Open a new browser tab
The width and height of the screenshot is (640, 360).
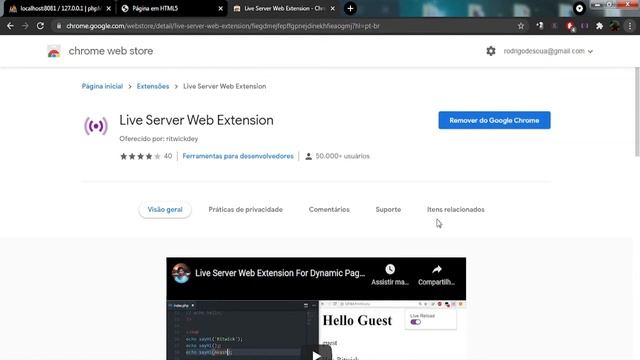click(x=350, y=9)
